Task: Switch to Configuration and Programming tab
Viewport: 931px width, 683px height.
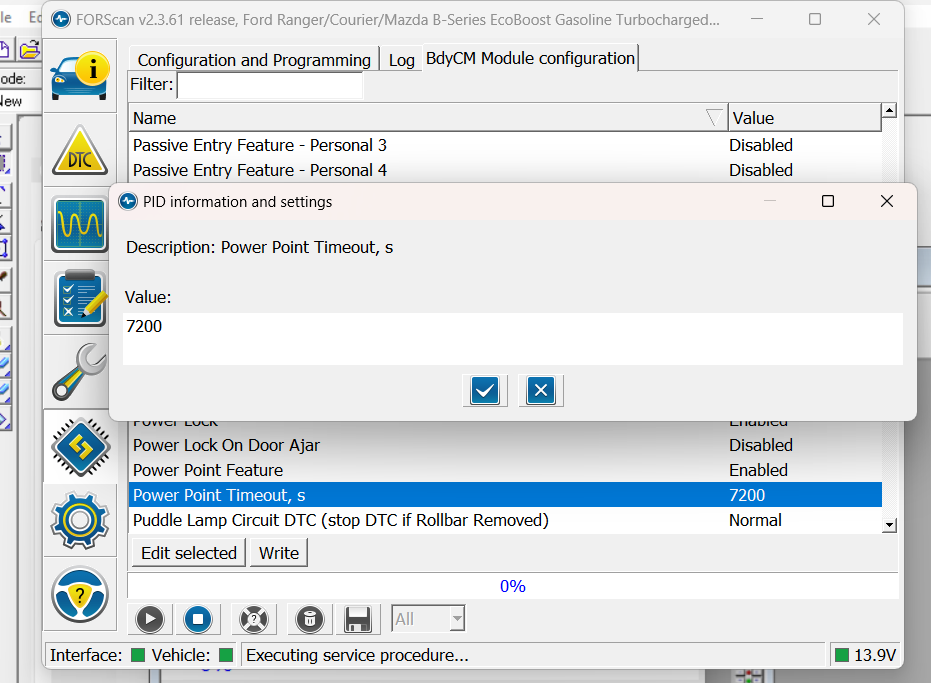Action: [254, 60]
